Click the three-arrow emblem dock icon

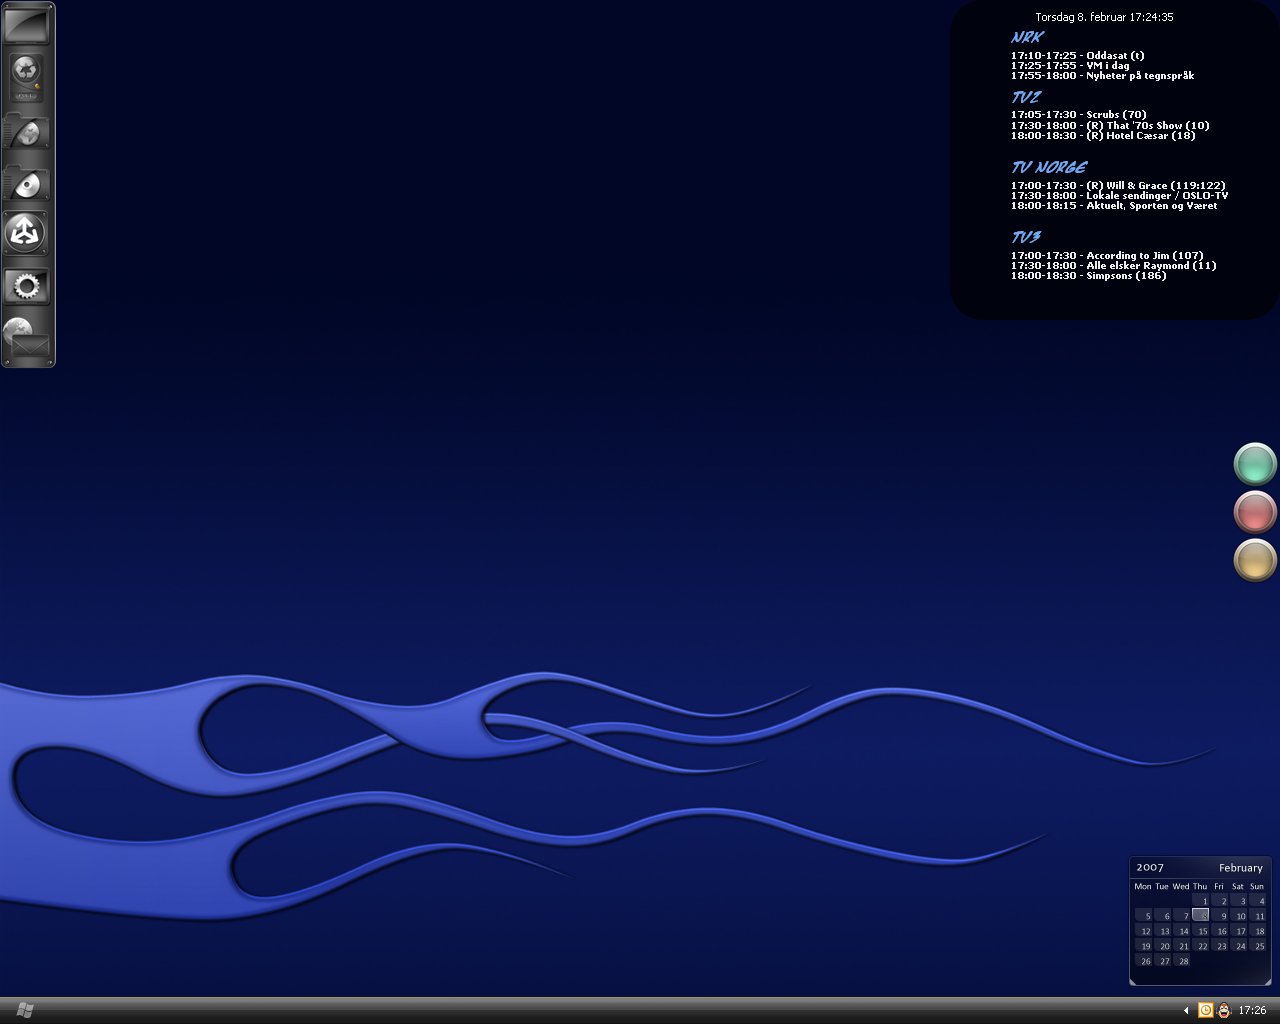26,234
